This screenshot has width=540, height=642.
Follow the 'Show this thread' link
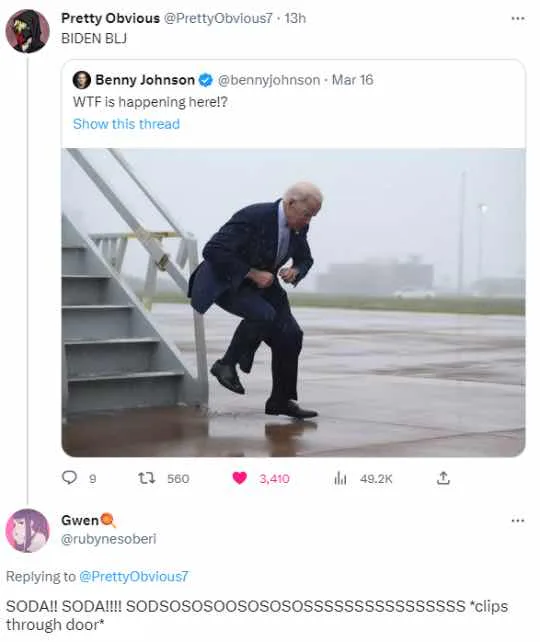[126, 124]
